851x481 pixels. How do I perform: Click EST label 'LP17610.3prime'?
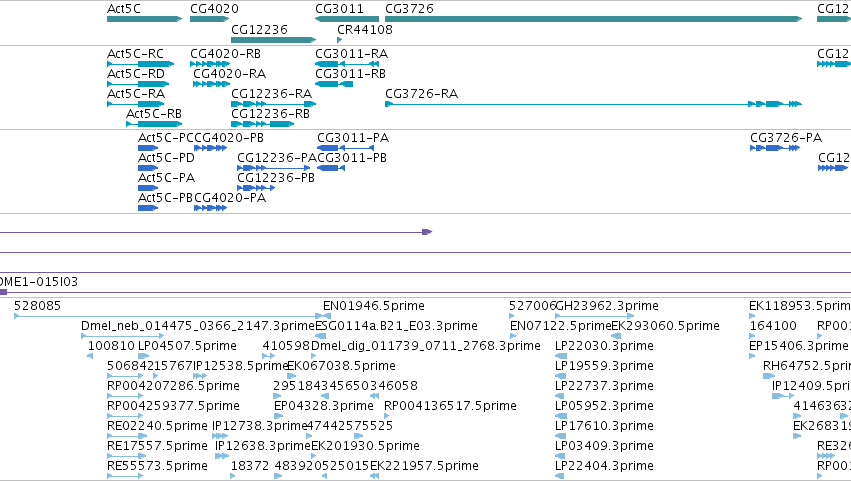(x=604, y=427)
